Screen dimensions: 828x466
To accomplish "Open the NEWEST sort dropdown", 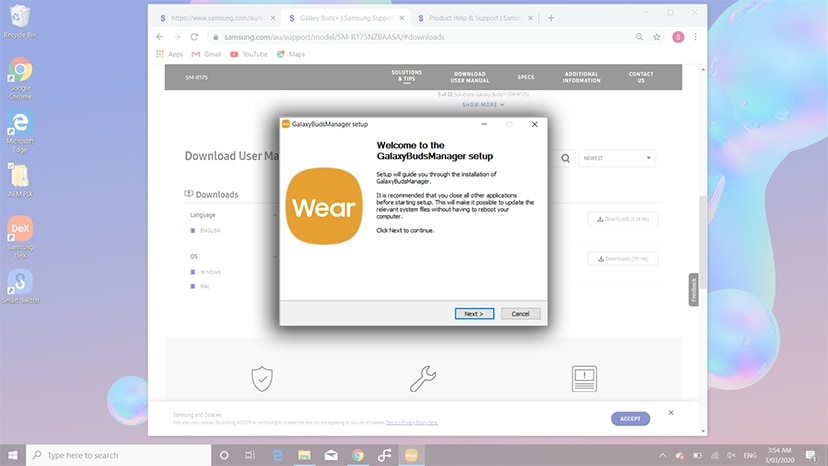I will (x=617, y=158).
